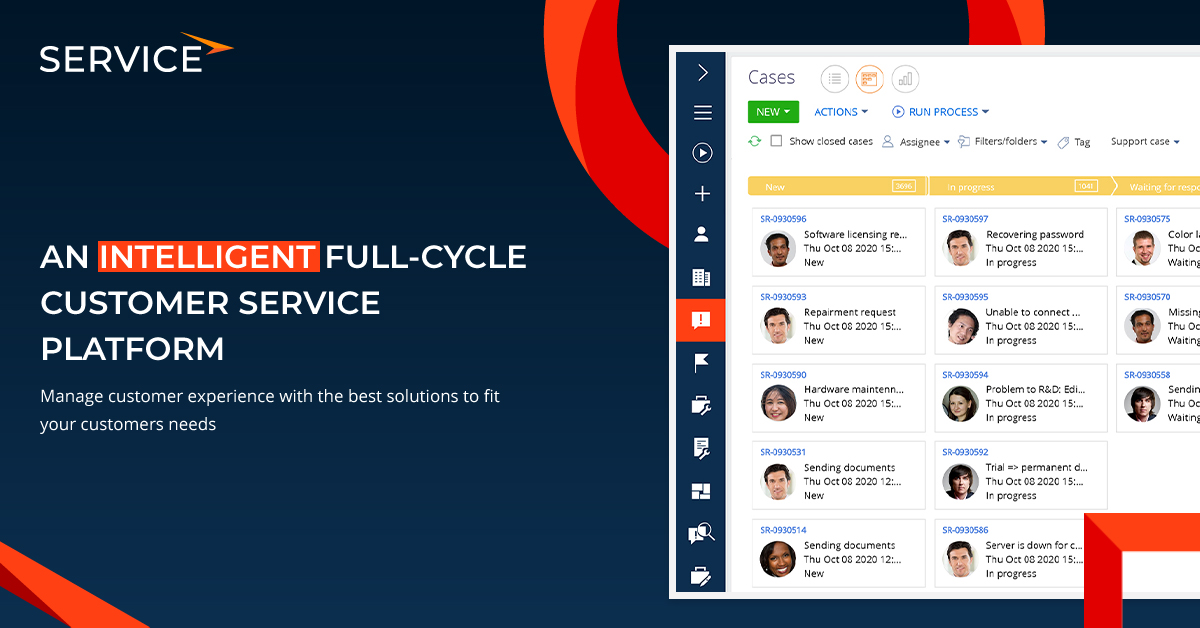The height and width of the screenshot is (628, 1200).
Task: Open the hamburger menu in the sidebar
Action: (x=701, y=112)
